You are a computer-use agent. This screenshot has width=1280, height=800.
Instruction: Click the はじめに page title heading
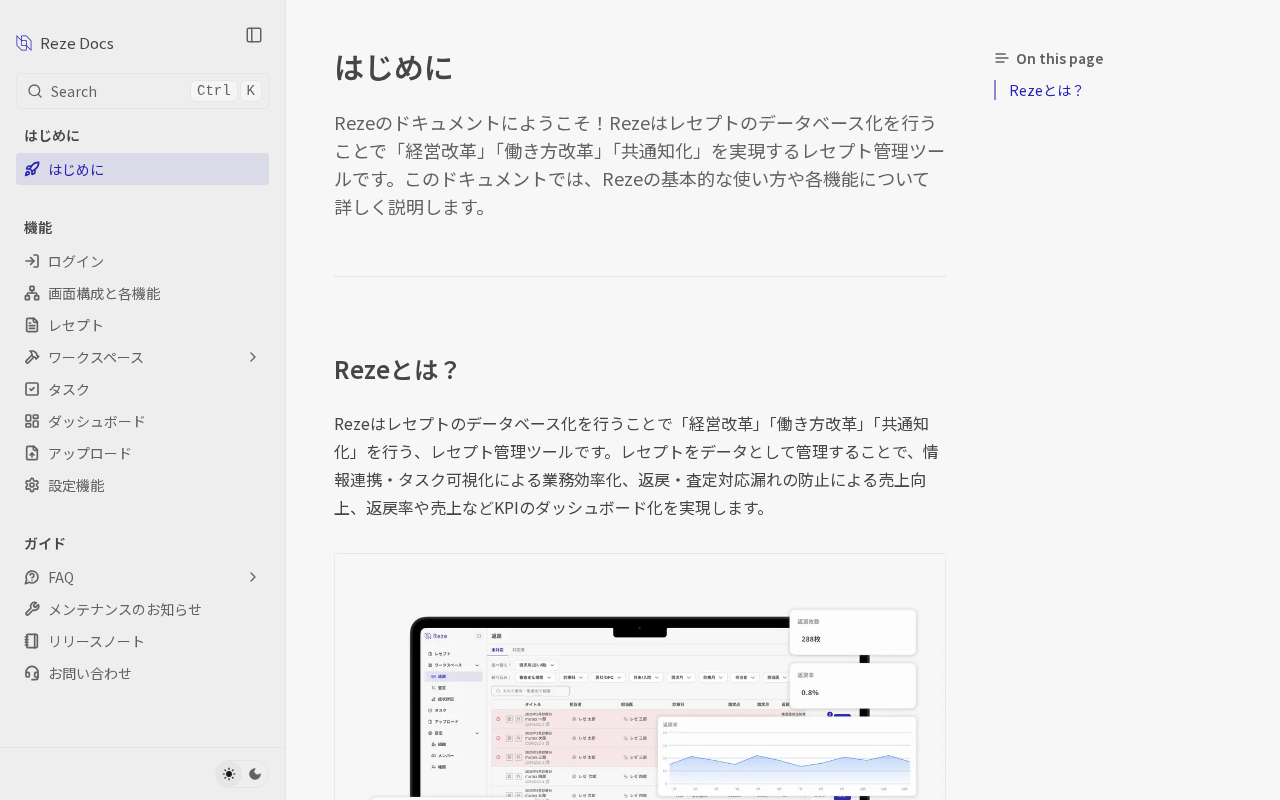point(394,67)
